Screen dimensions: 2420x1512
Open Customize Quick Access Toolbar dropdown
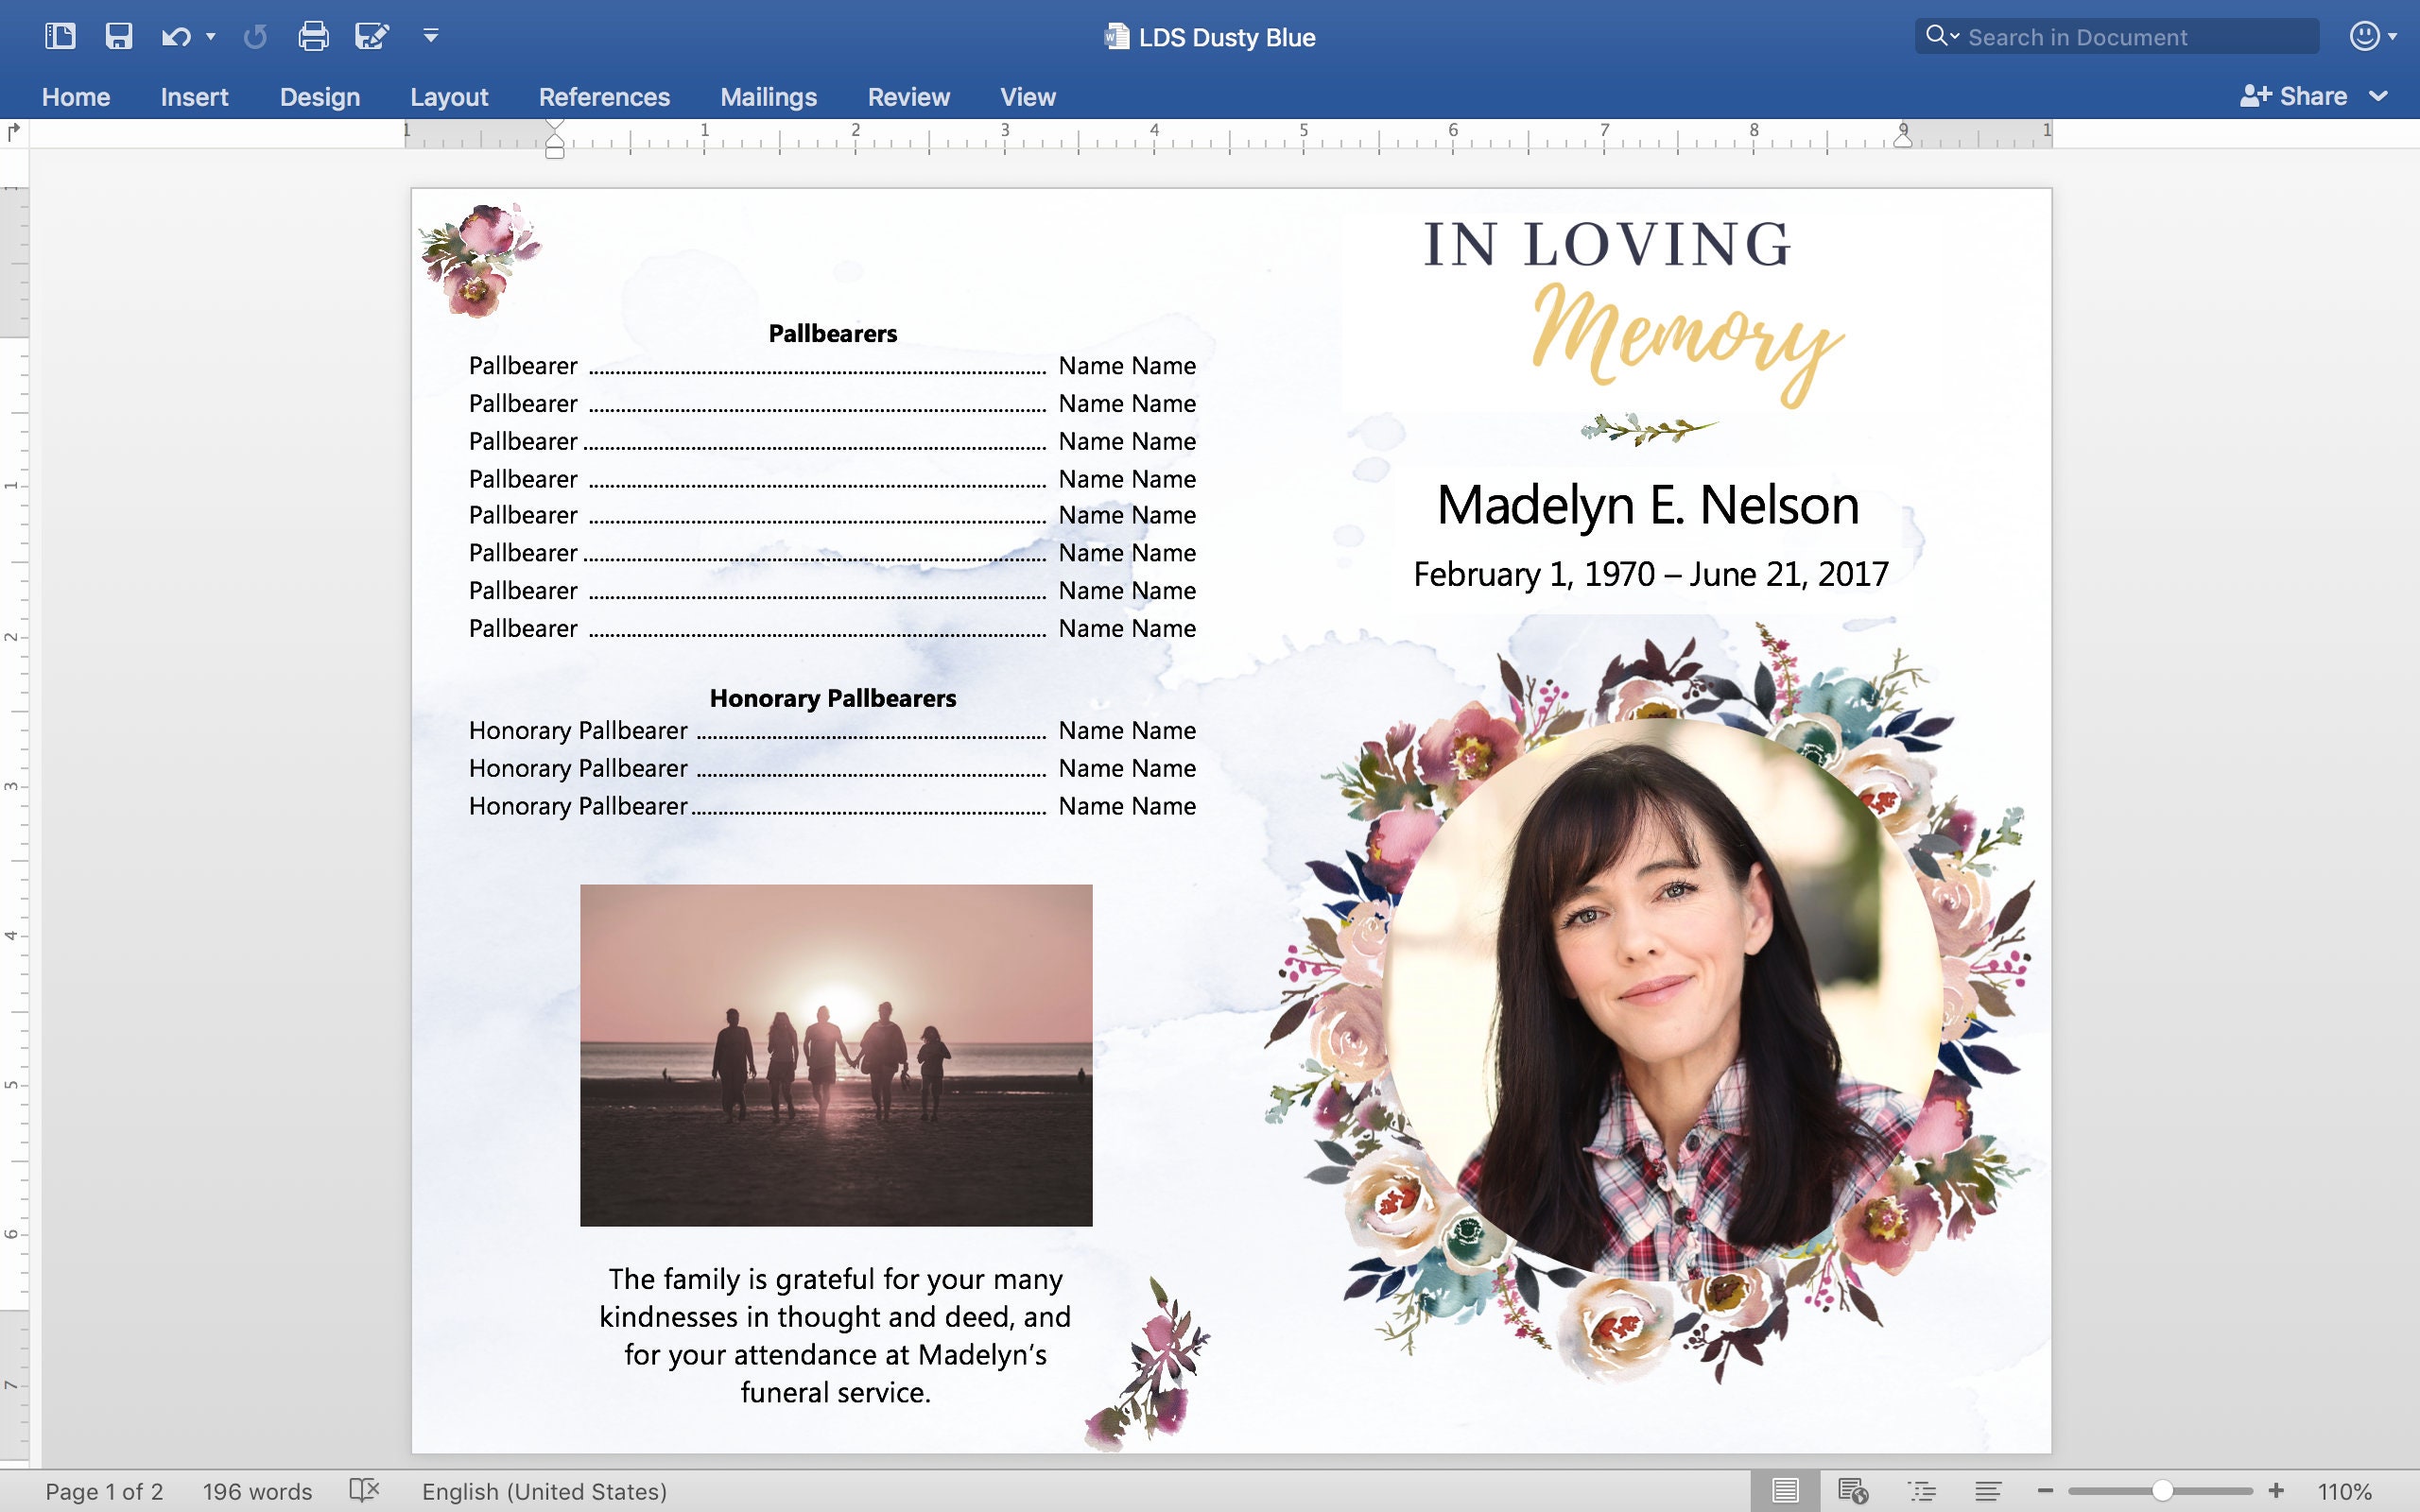coord(431,36)
